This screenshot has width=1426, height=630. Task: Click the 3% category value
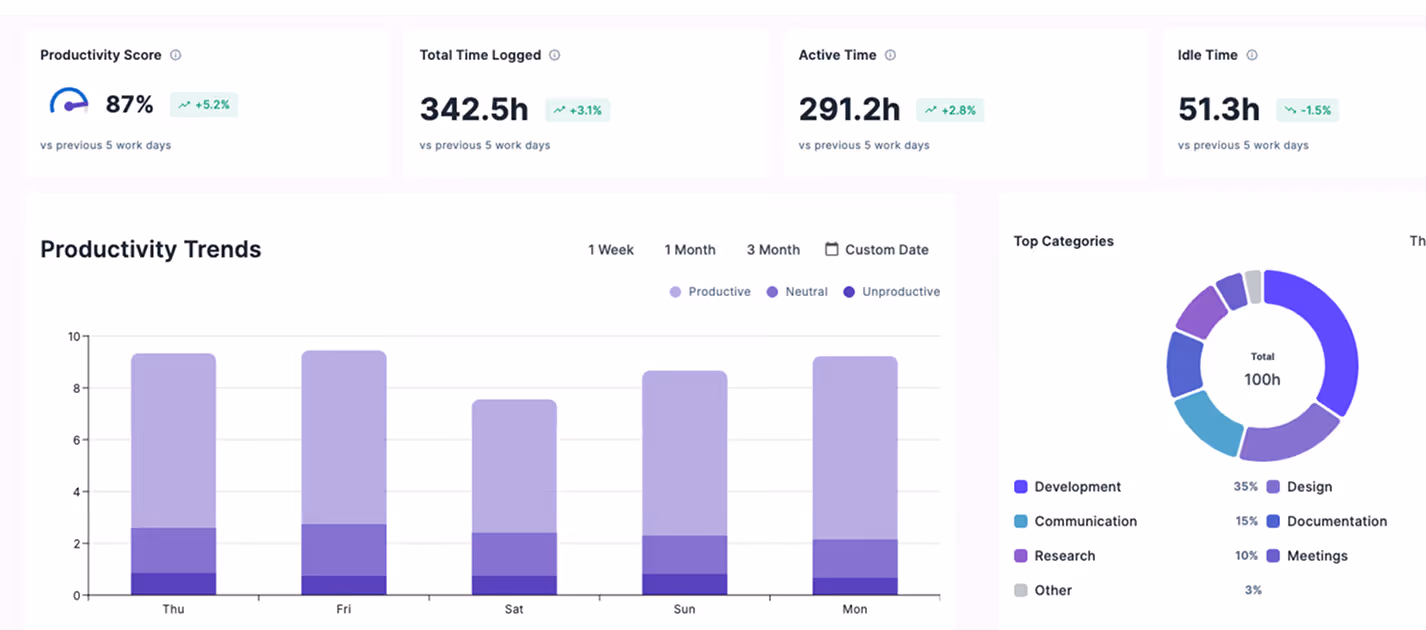coord(1253,590)
